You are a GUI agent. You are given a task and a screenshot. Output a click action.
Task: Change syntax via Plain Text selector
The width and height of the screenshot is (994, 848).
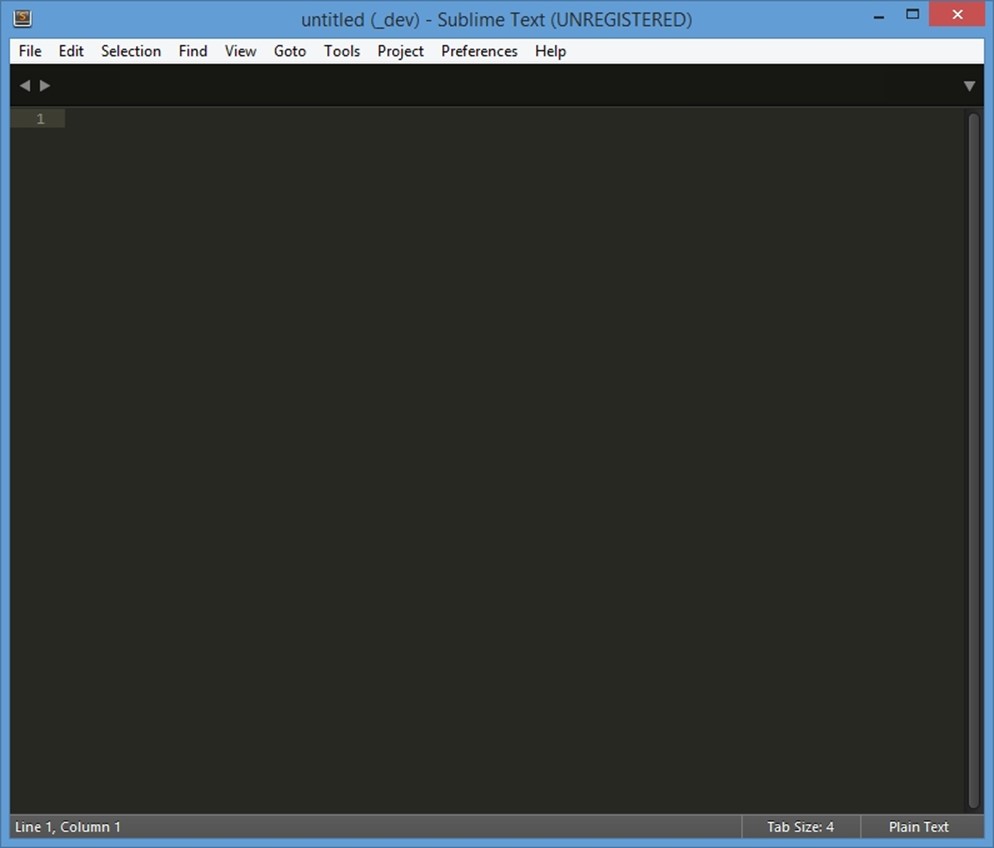[x=918, y=827]
